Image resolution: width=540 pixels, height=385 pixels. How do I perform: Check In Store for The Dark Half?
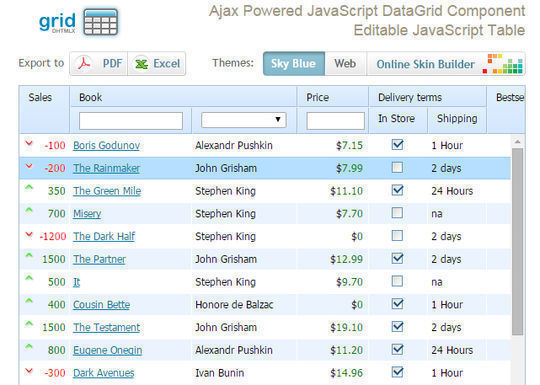(397, 236)
